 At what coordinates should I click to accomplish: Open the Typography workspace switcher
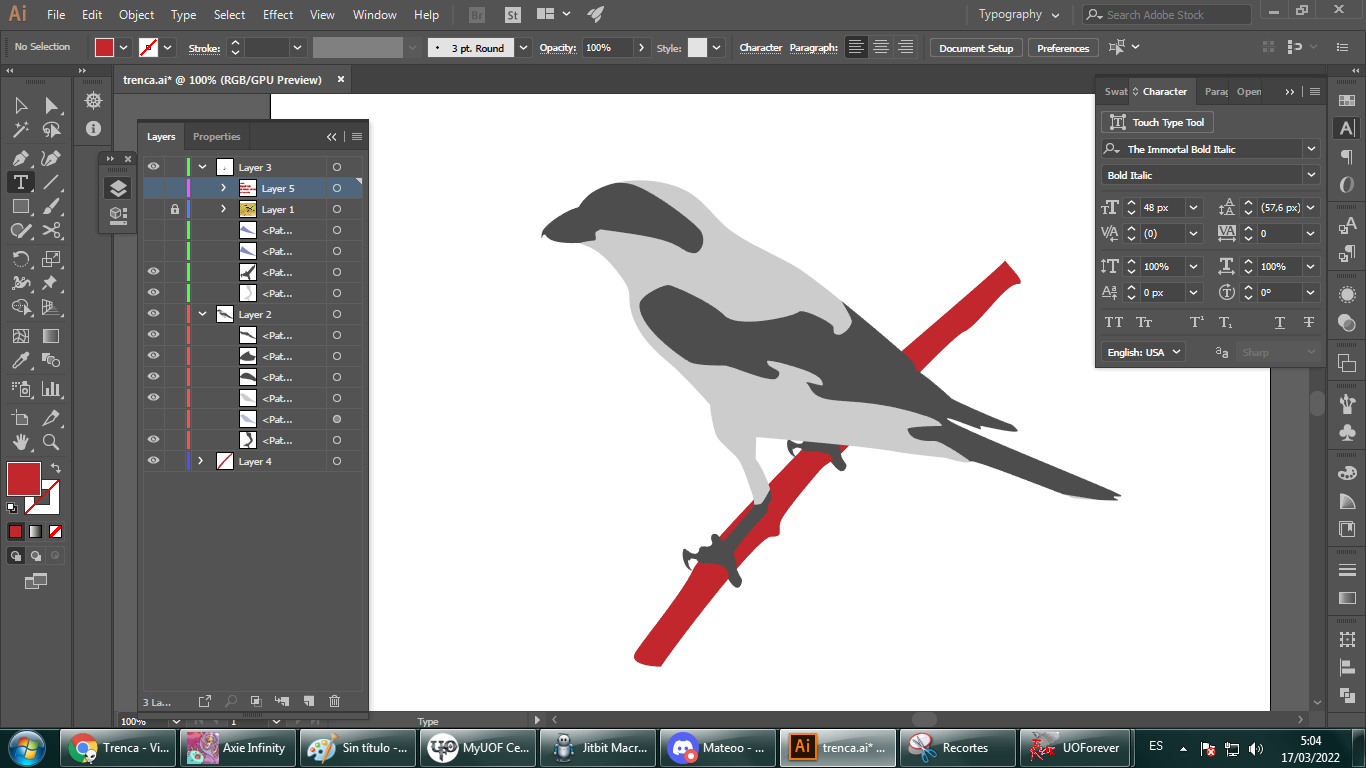tap(1018, 14)
